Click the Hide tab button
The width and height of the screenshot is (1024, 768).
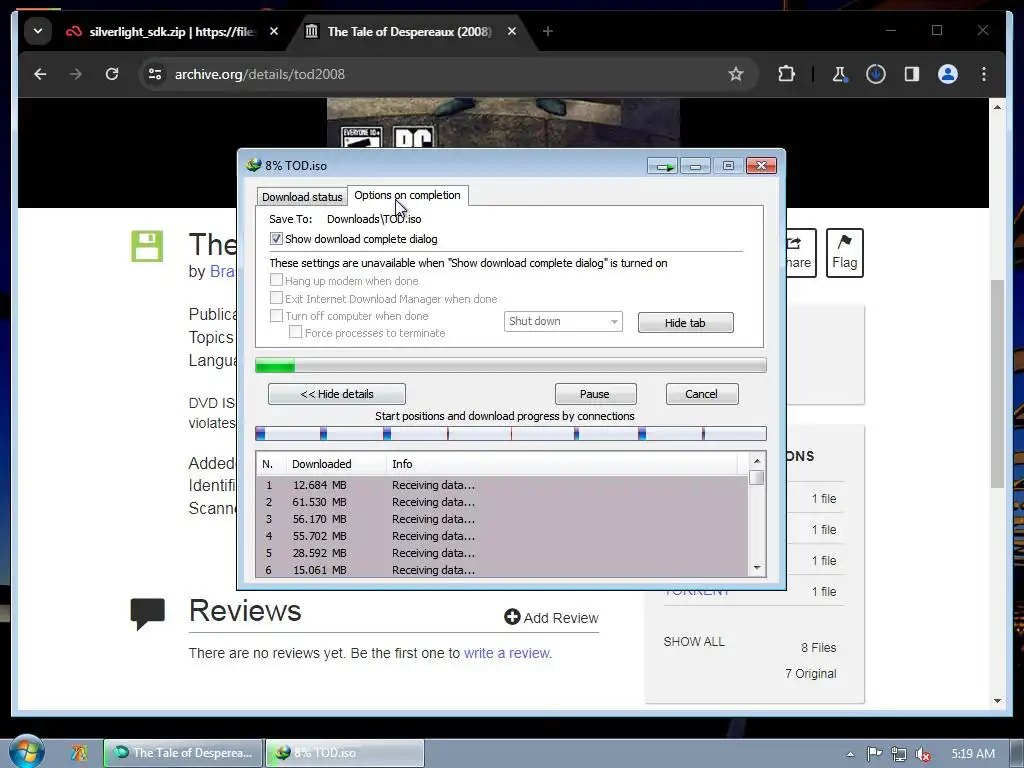685,323
